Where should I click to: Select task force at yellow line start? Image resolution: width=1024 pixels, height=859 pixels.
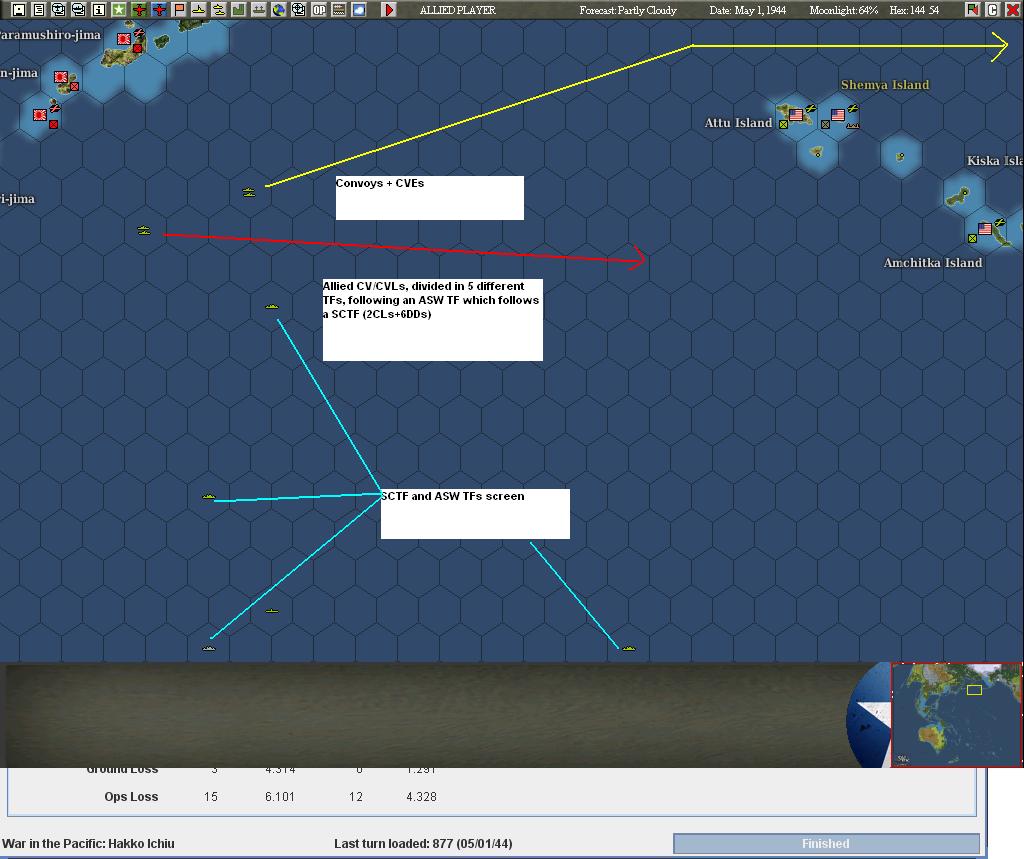click(249, 192)
